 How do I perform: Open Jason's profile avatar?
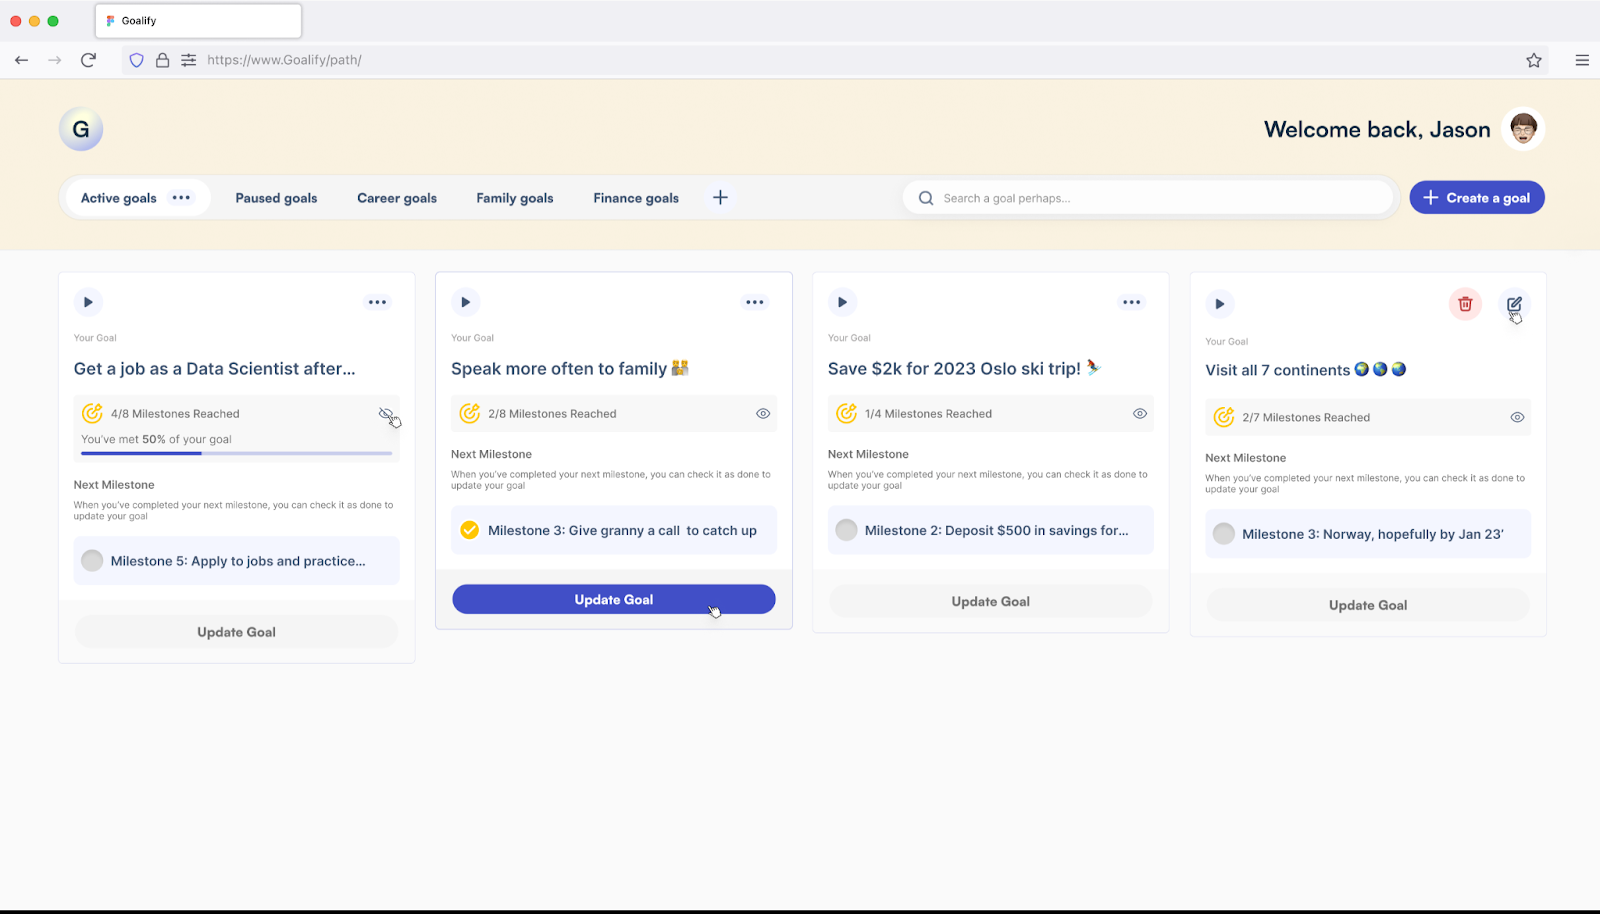1523,129
